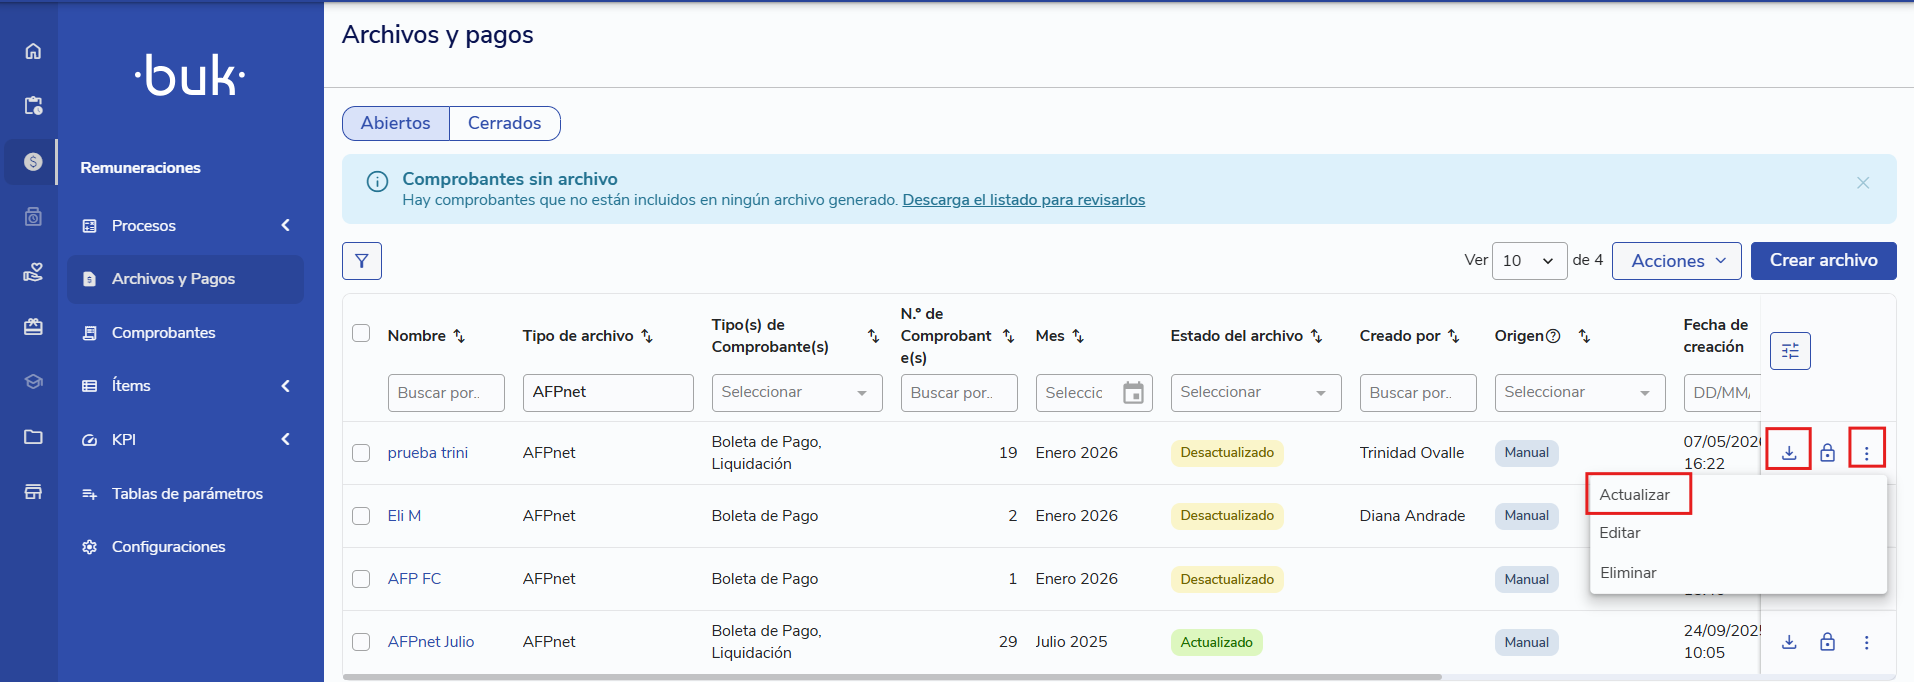1914x682 pixels.
Task: Sort by N.° de Comprobantes column
Action: (1008, 336)
